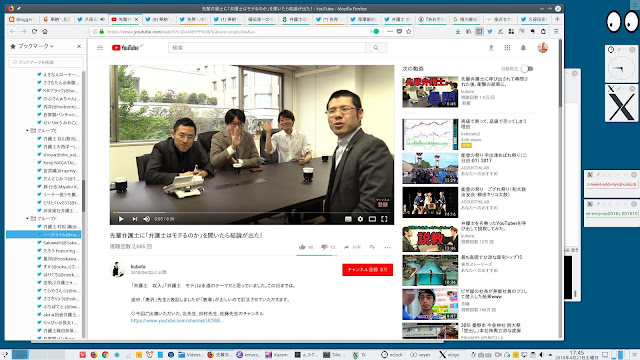640x360 pixels.
Task: Open YouTube upload video icon
Action: point(491,48)
